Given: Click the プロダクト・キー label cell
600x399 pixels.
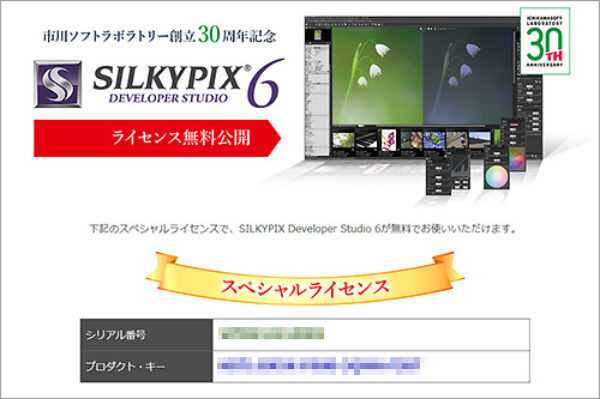Looking at the screenshot, I should point(146,366).
